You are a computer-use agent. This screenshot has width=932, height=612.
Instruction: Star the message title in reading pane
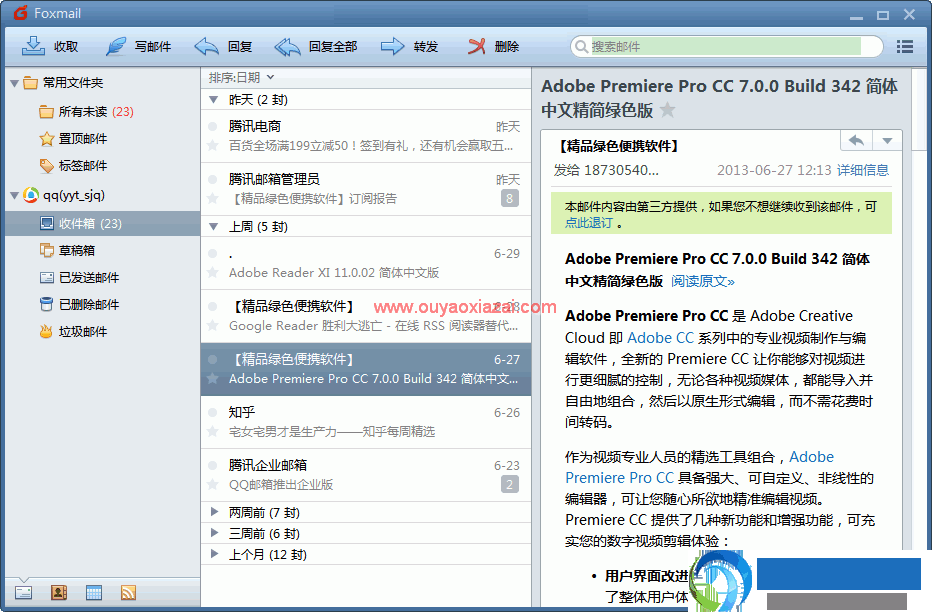pos(667,110)
